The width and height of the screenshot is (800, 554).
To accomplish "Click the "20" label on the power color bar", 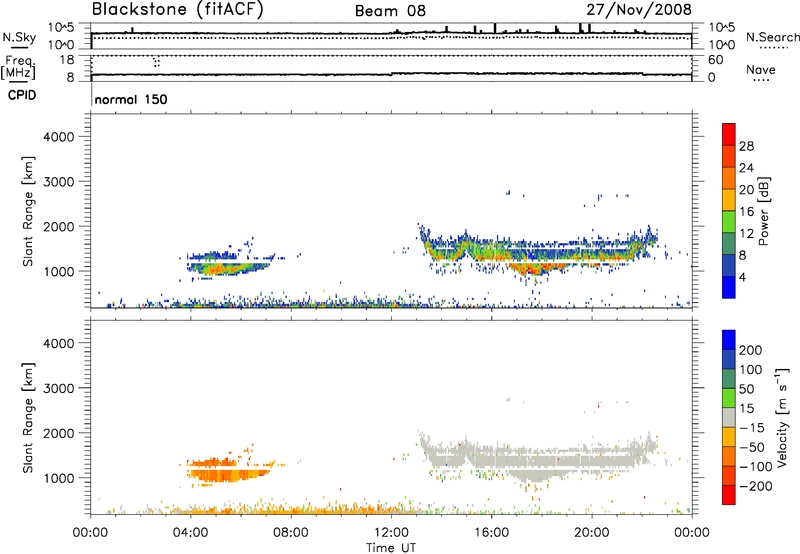I will 746,190.
